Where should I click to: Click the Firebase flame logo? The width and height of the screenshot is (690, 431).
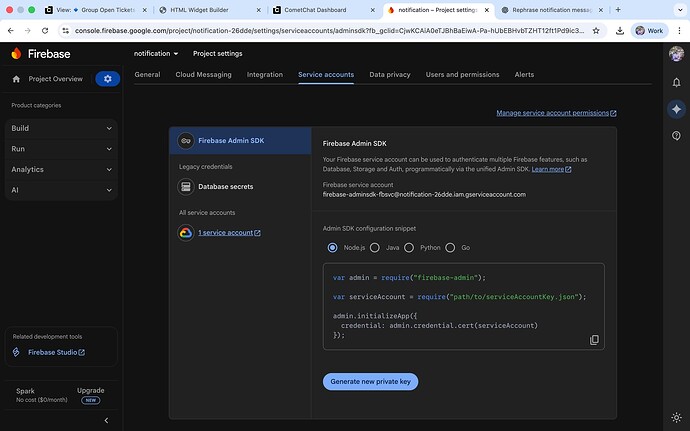16,53
